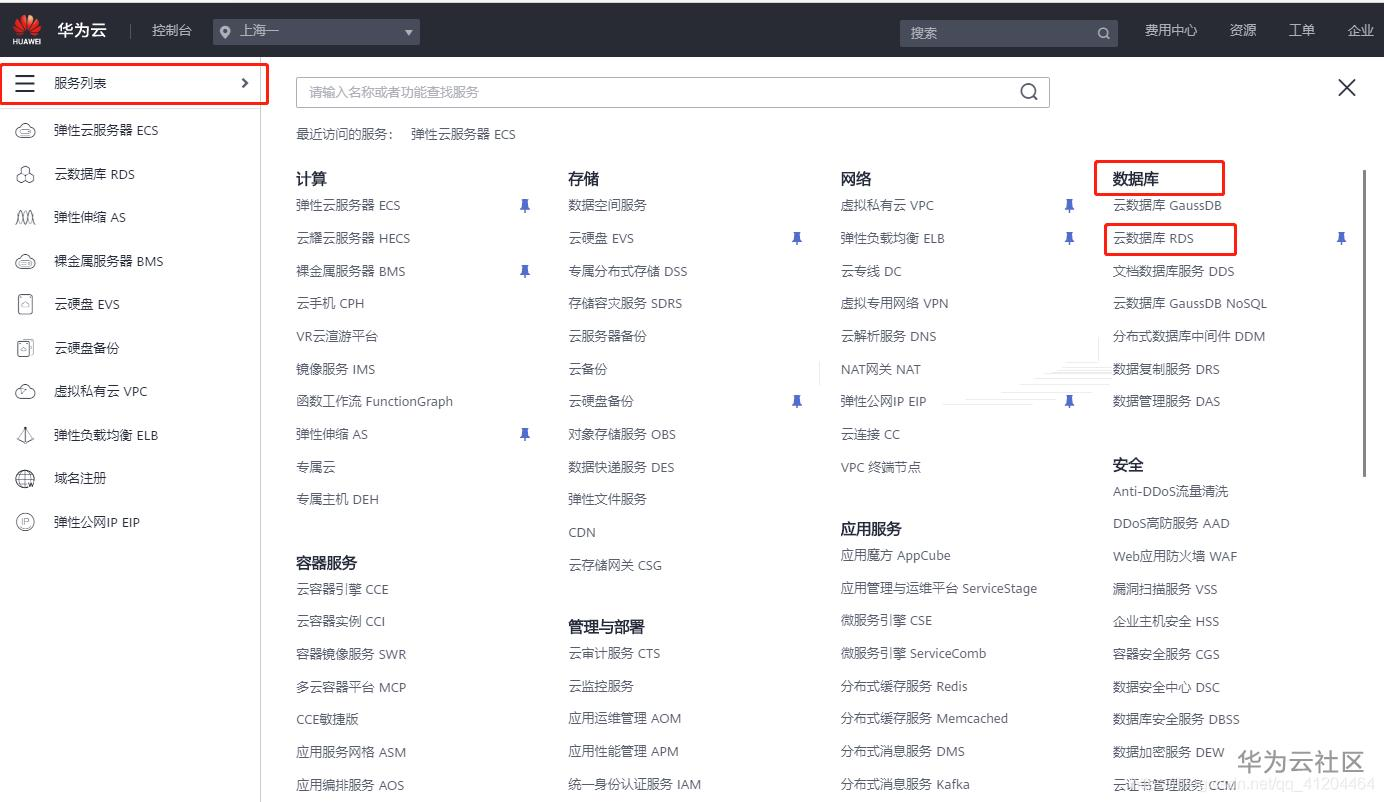This screenshot has height=802, width=1384.
Task: Expand the 服务列表 chevron arrow
Action: 245,83
